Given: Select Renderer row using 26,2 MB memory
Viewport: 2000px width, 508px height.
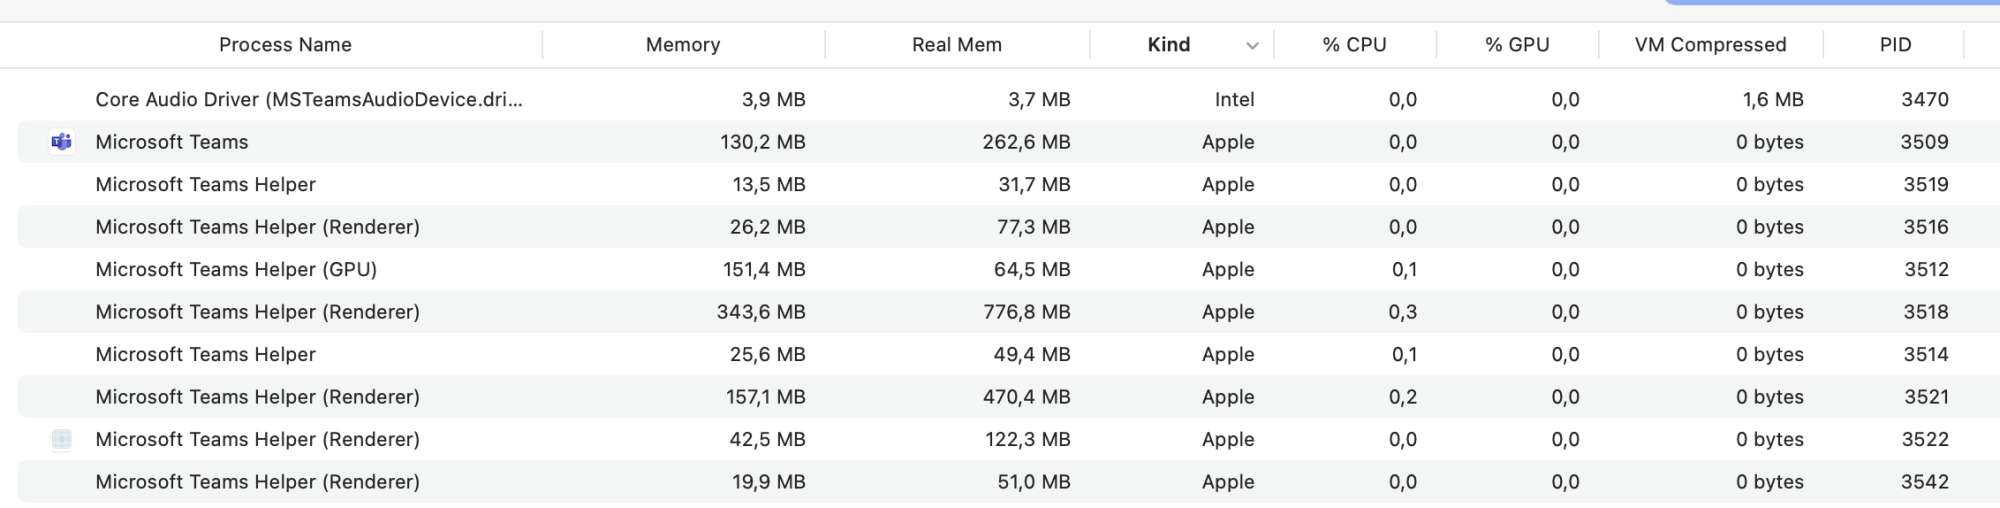Looking at the screenshot, I should click(258, 227).
